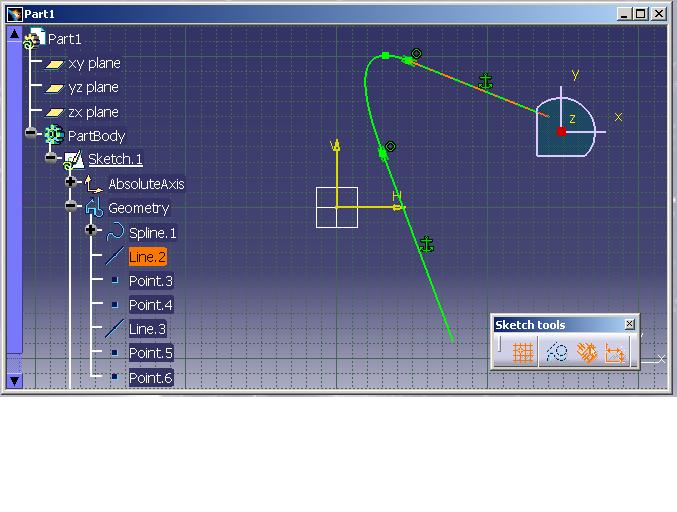677x512 pixels.
Task: Click the AbsoluteAxis icon
Action: coord(93,184)
